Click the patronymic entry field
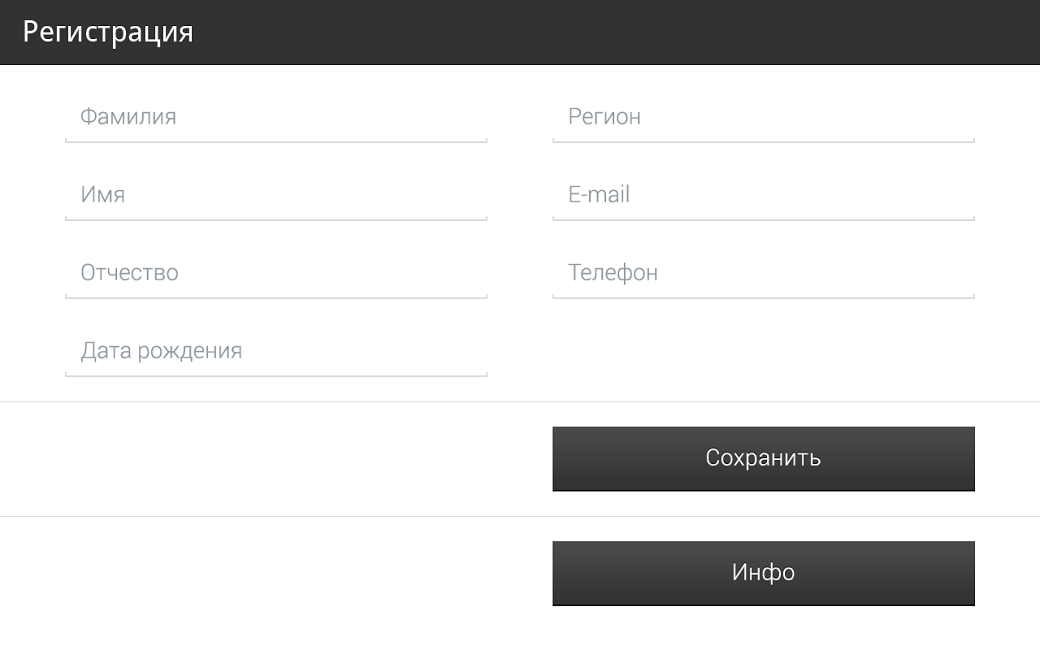The image size is (1040, 650). [x=276, y=273]
